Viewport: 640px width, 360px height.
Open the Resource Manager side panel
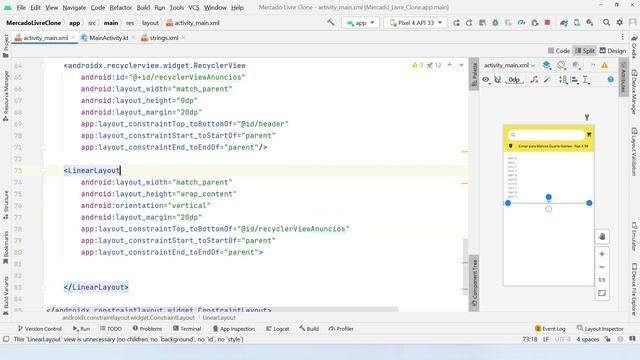click(6, 96)
